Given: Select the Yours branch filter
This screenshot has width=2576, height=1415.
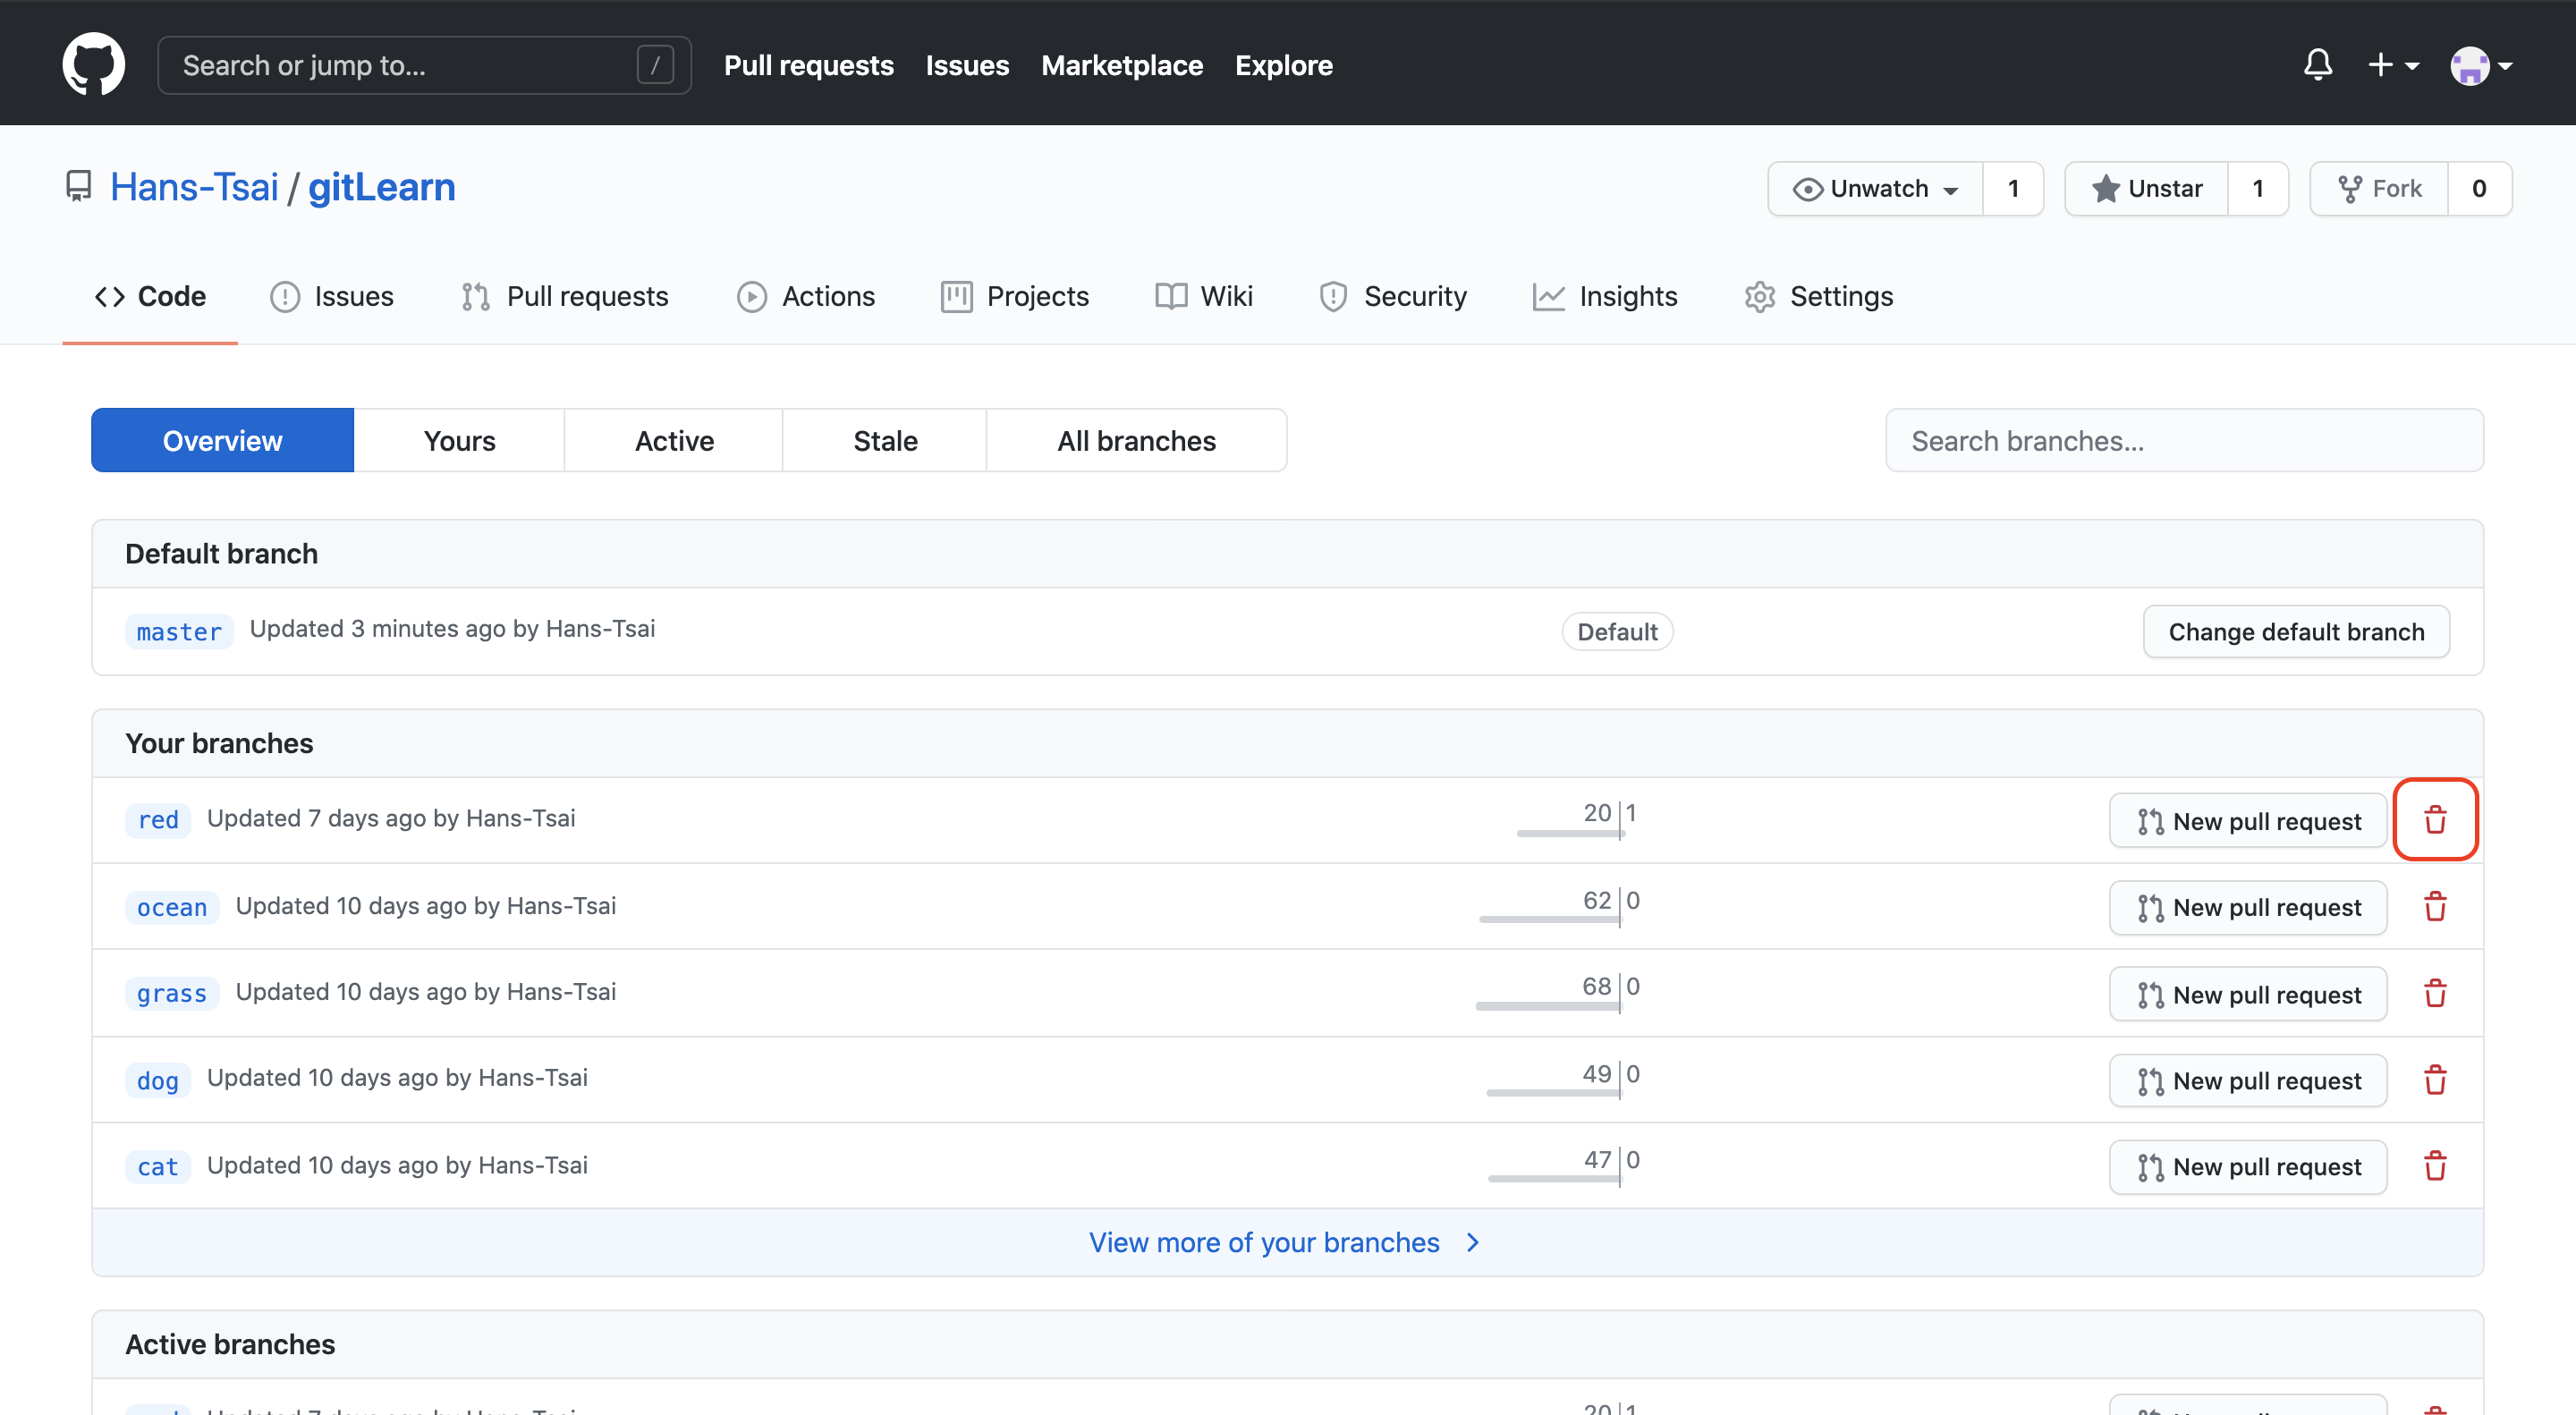Looking at the screenshot, I should (x=459, y=440).
